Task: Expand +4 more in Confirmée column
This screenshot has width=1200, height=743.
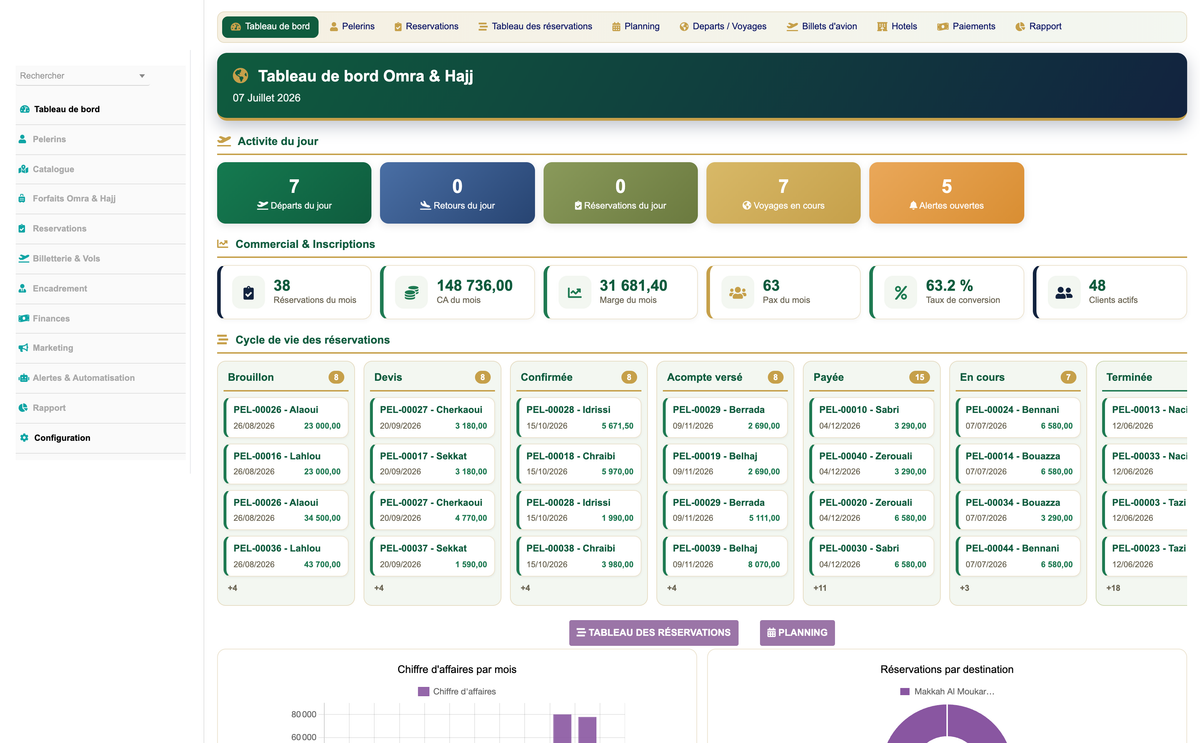Action: [525, 588]
